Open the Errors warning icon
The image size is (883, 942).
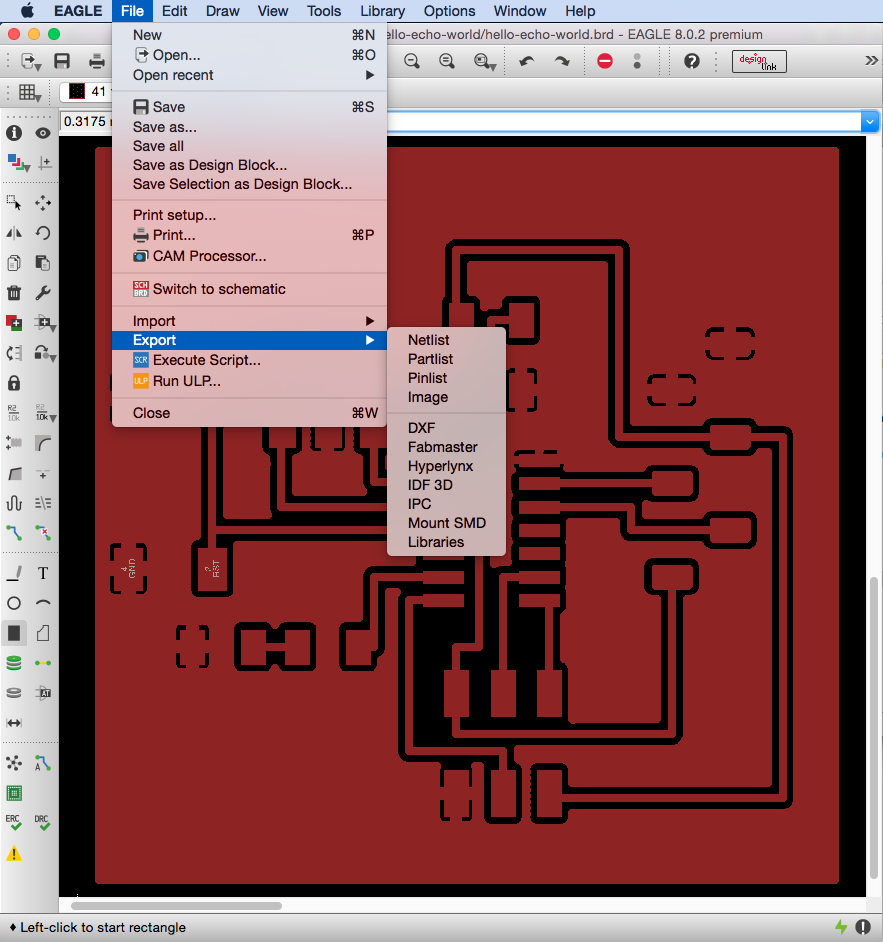[x=14, y=854]
